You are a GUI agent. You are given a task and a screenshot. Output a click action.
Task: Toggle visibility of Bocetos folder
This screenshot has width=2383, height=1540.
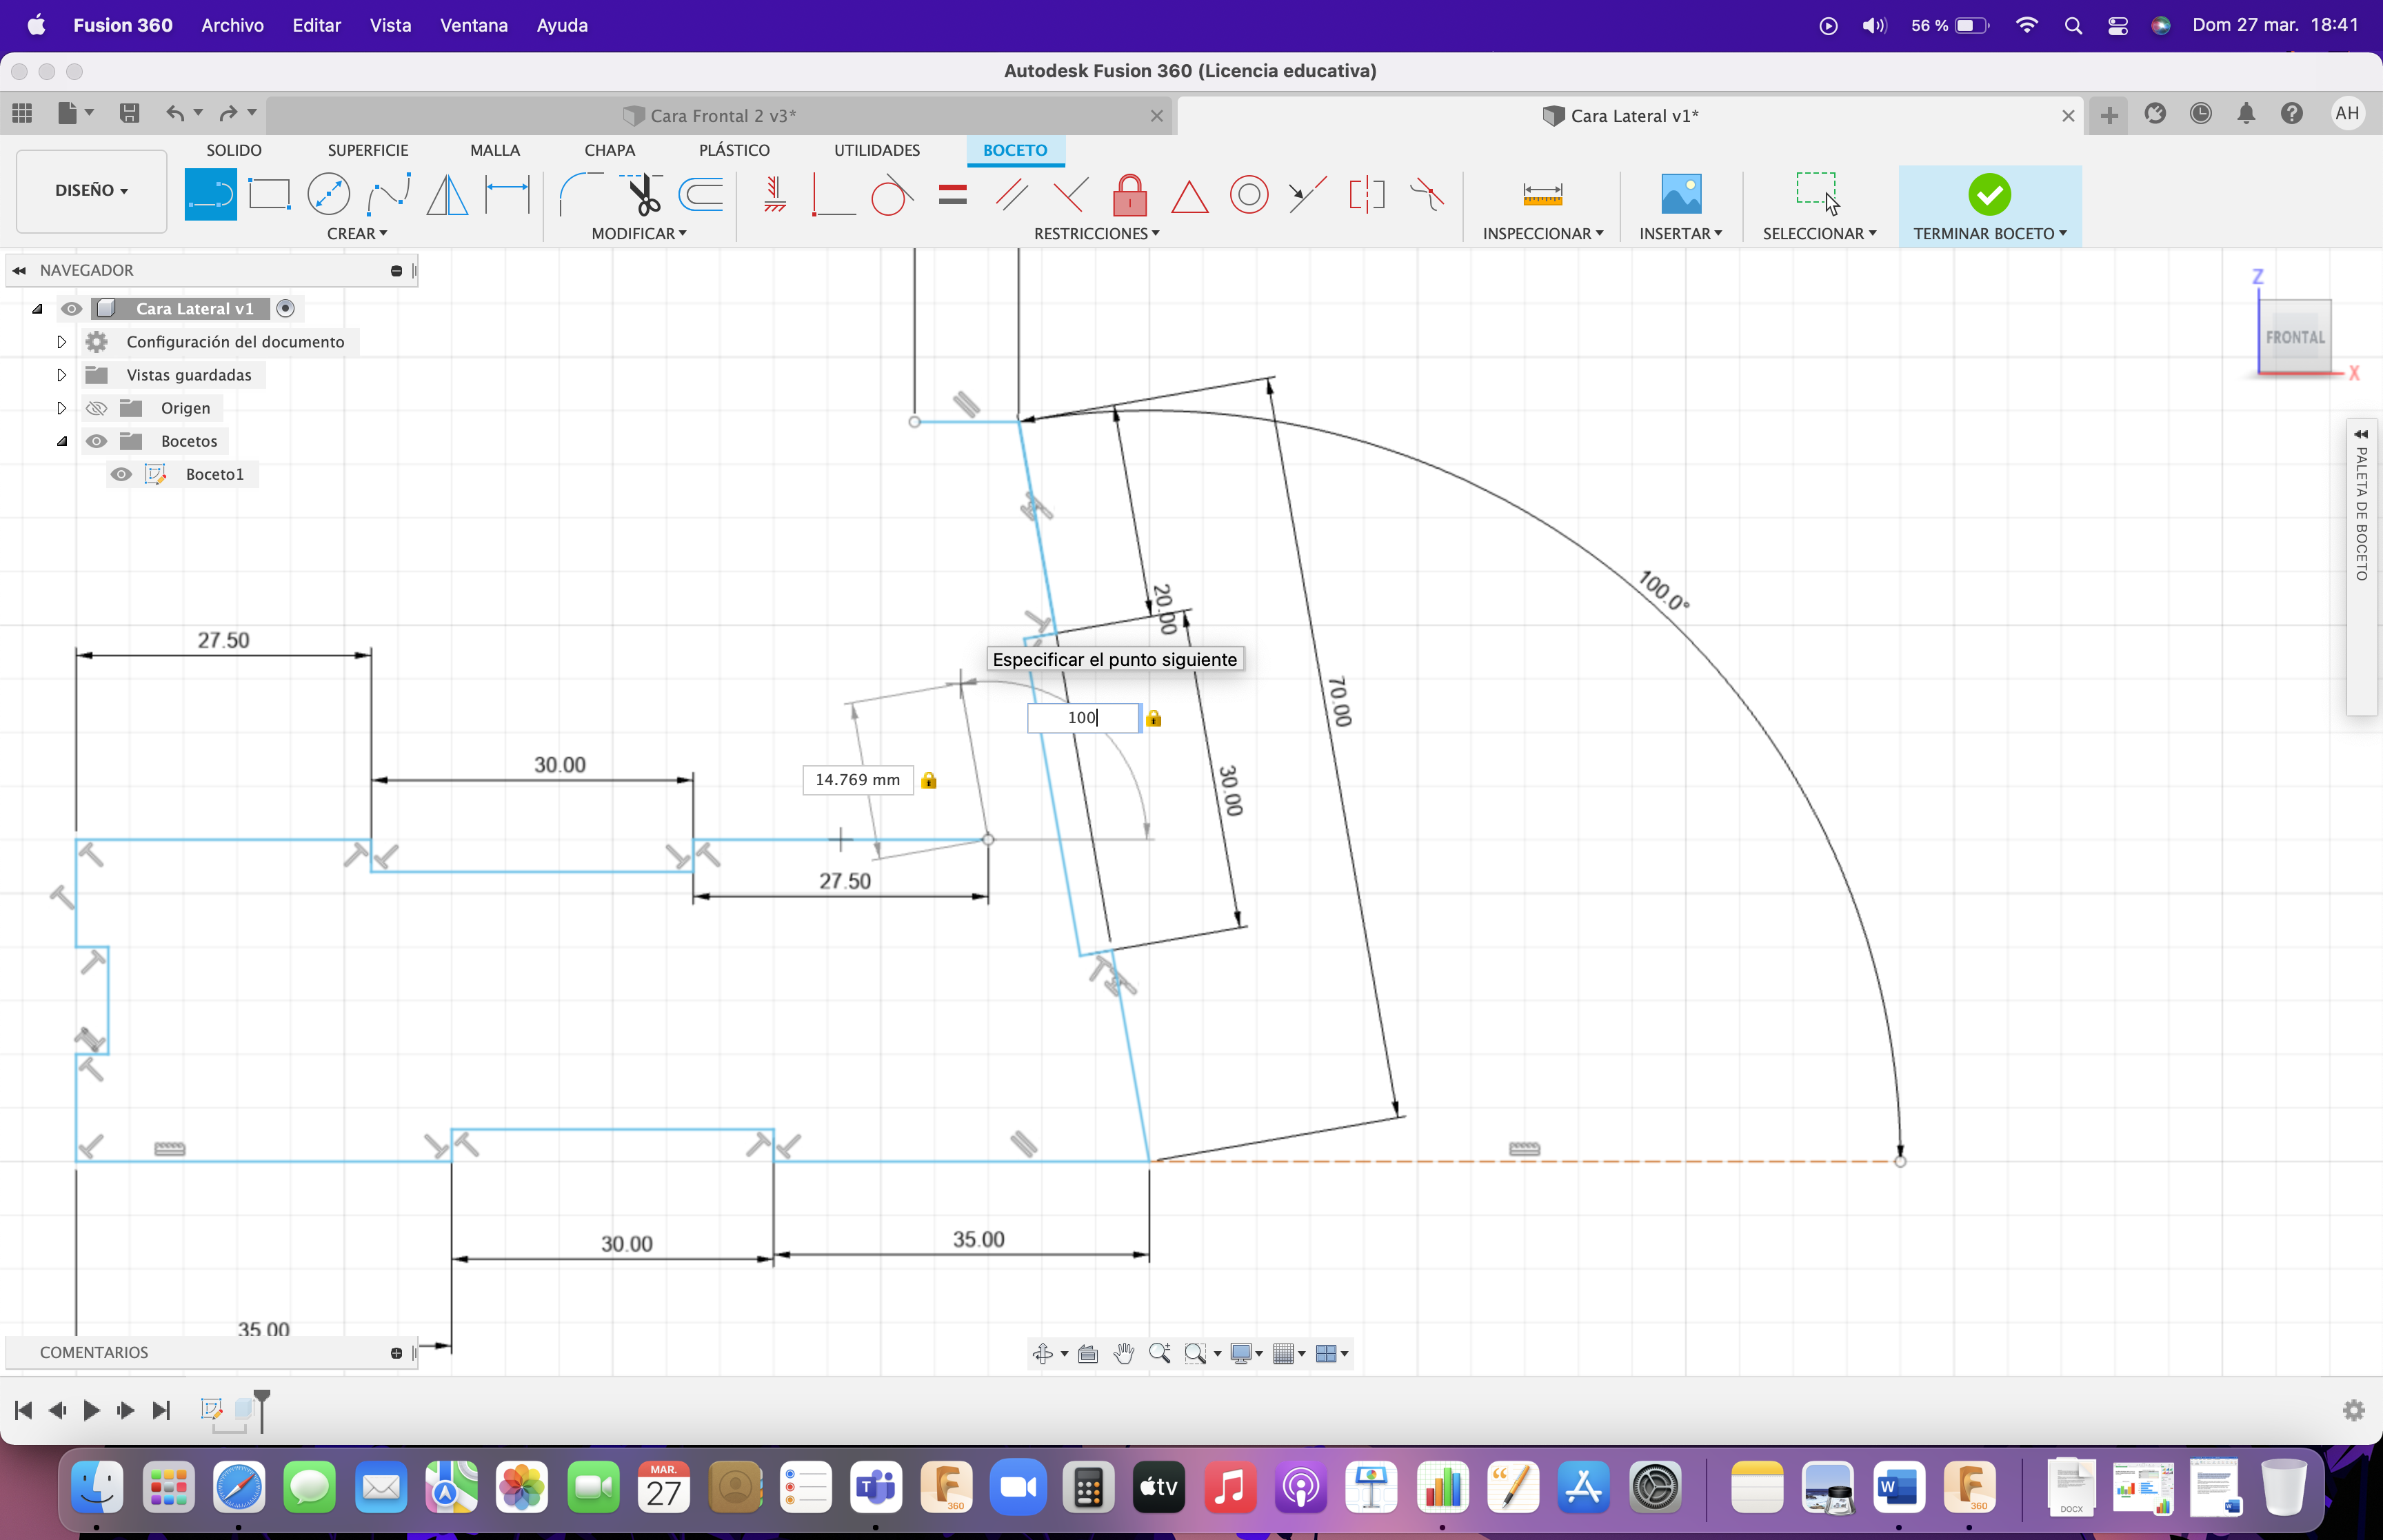[96, 441]
